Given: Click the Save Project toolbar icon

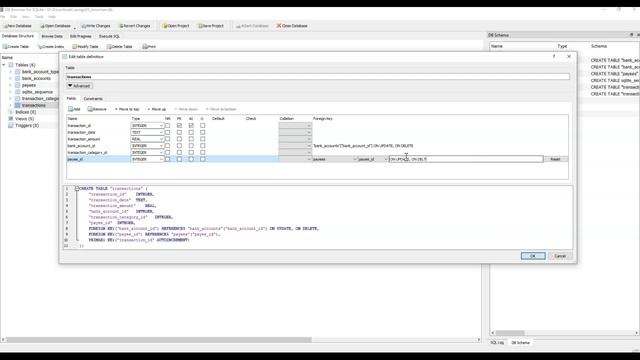Looking at the screenshot, I should coord(200,26).
